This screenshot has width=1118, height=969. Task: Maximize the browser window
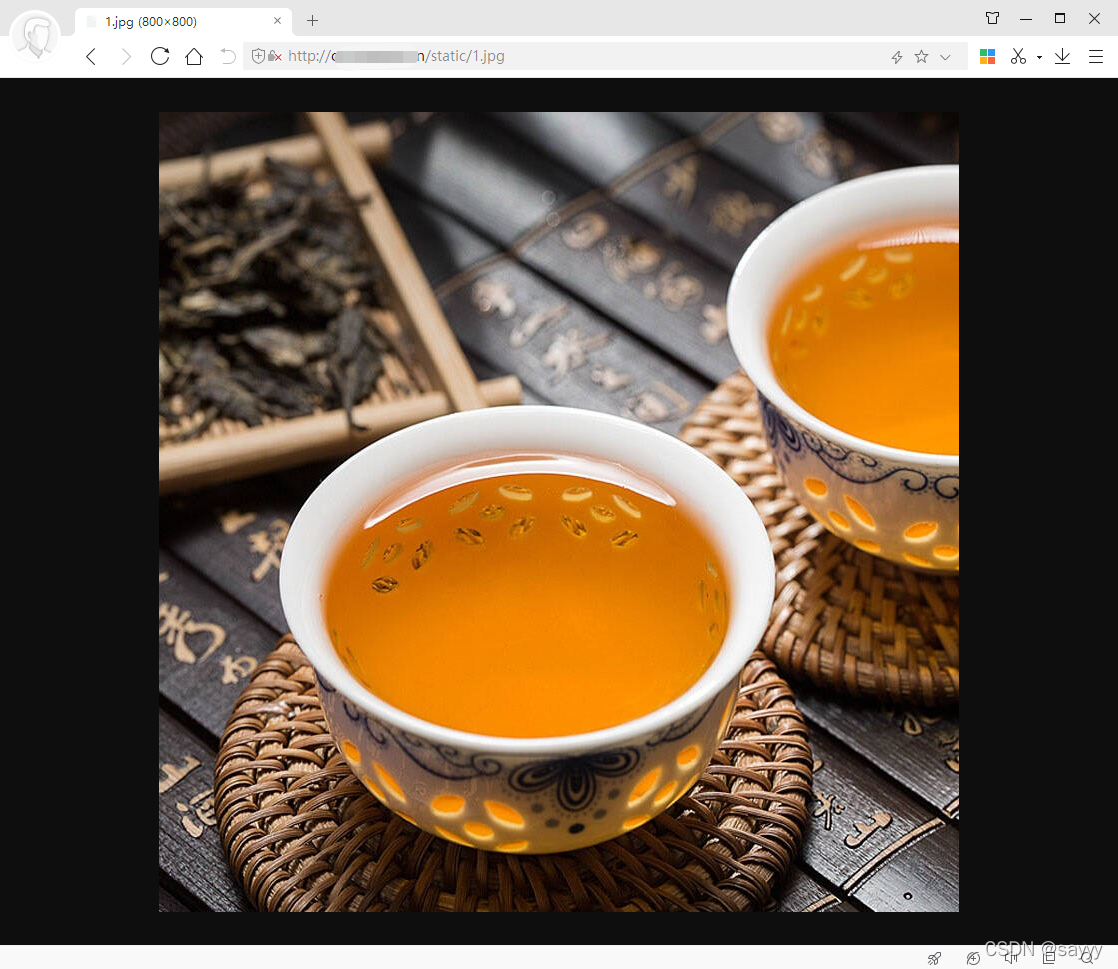pos(1060,19)
